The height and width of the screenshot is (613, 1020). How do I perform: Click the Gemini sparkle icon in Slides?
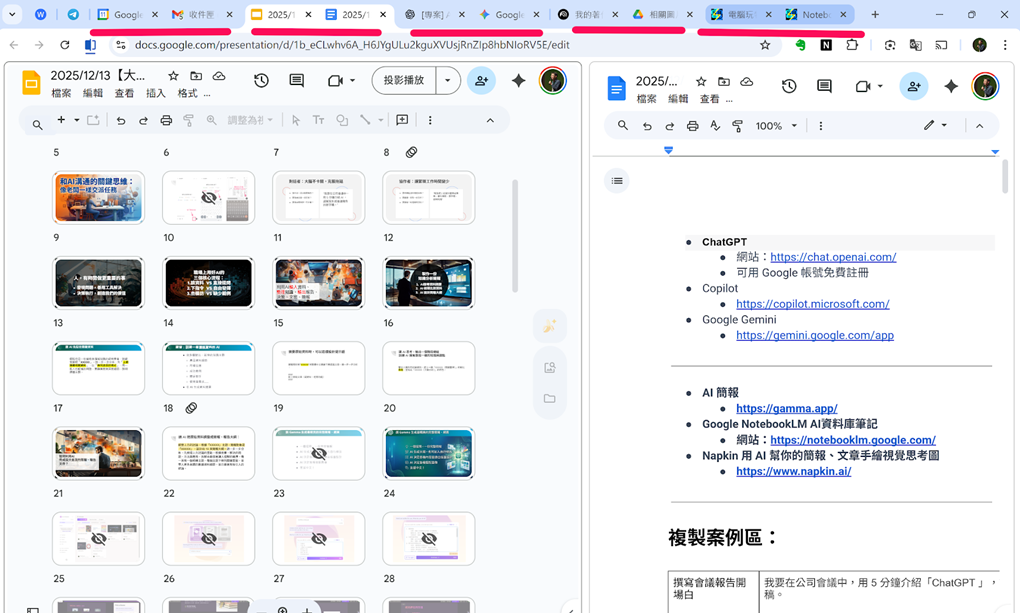[518, 81]
